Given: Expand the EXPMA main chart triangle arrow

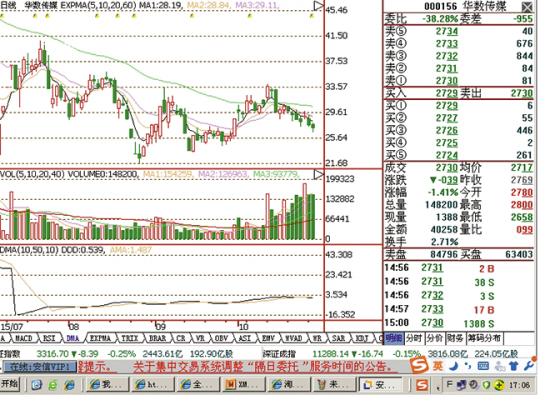Looking at the screenshot, I should pyautogui.click(x=318, y=6).
